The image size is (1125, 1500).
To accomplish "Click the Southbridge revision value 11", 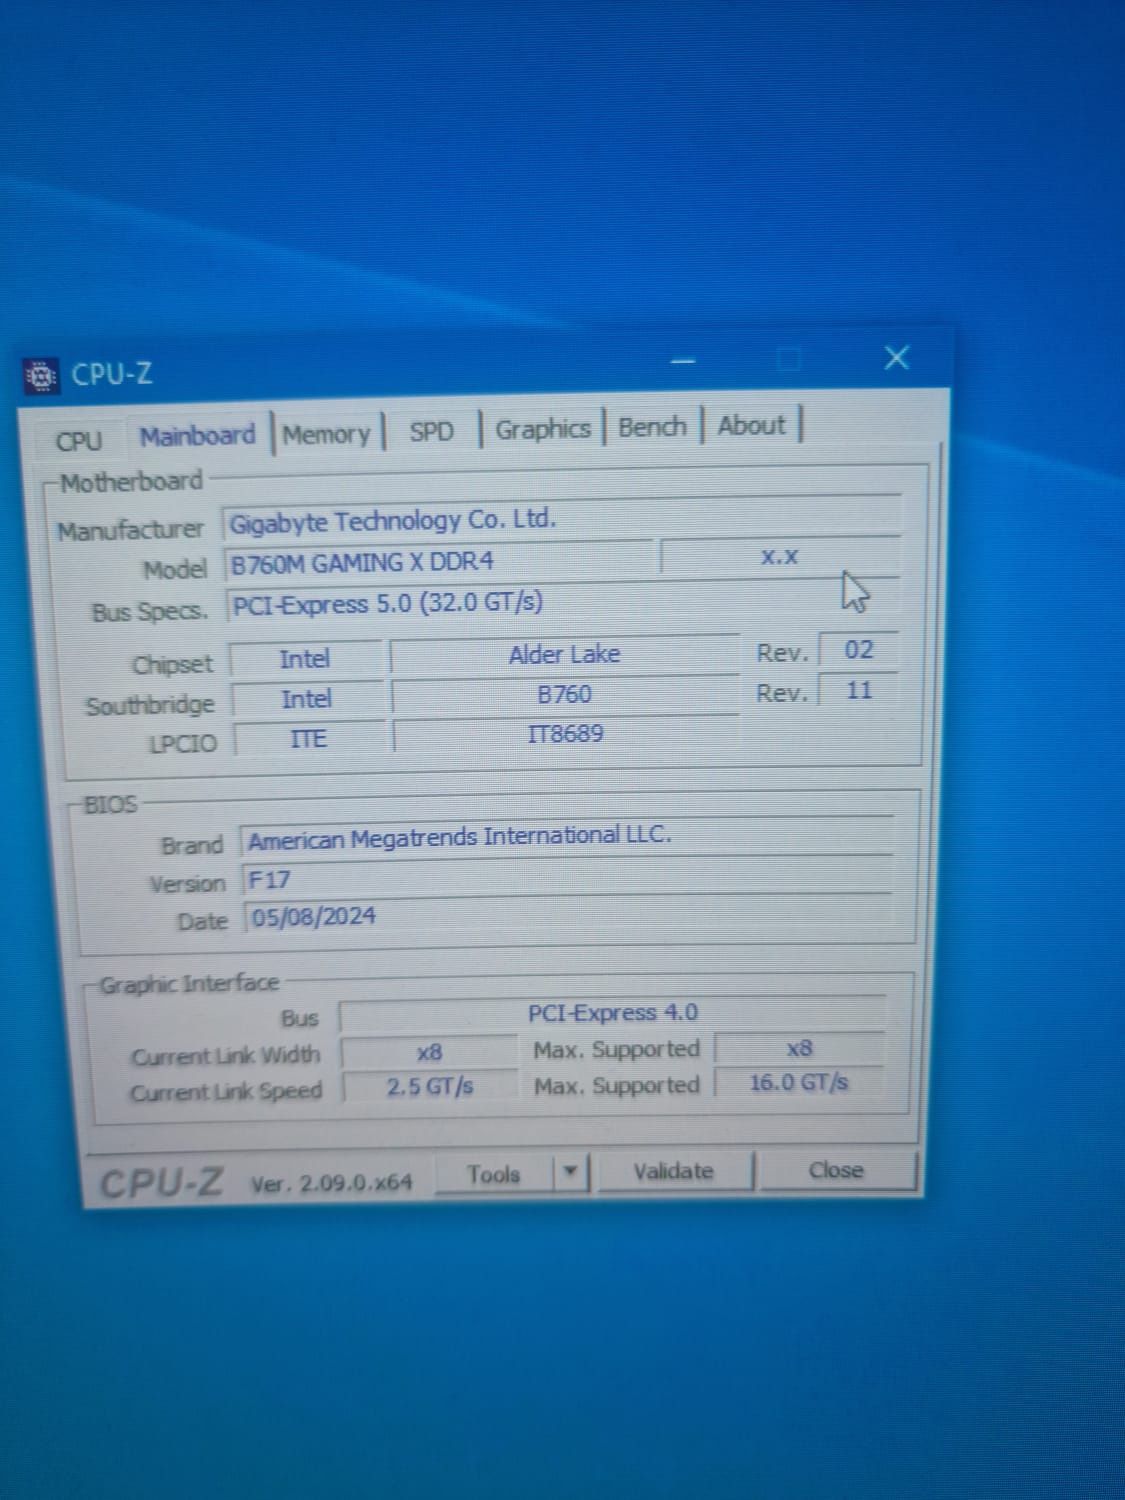I will point(859,690).
